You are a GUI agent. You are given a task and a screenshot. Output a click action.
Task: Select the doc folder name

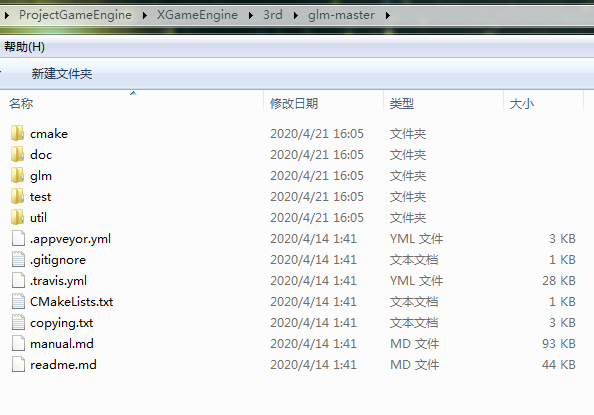(41, 155)
